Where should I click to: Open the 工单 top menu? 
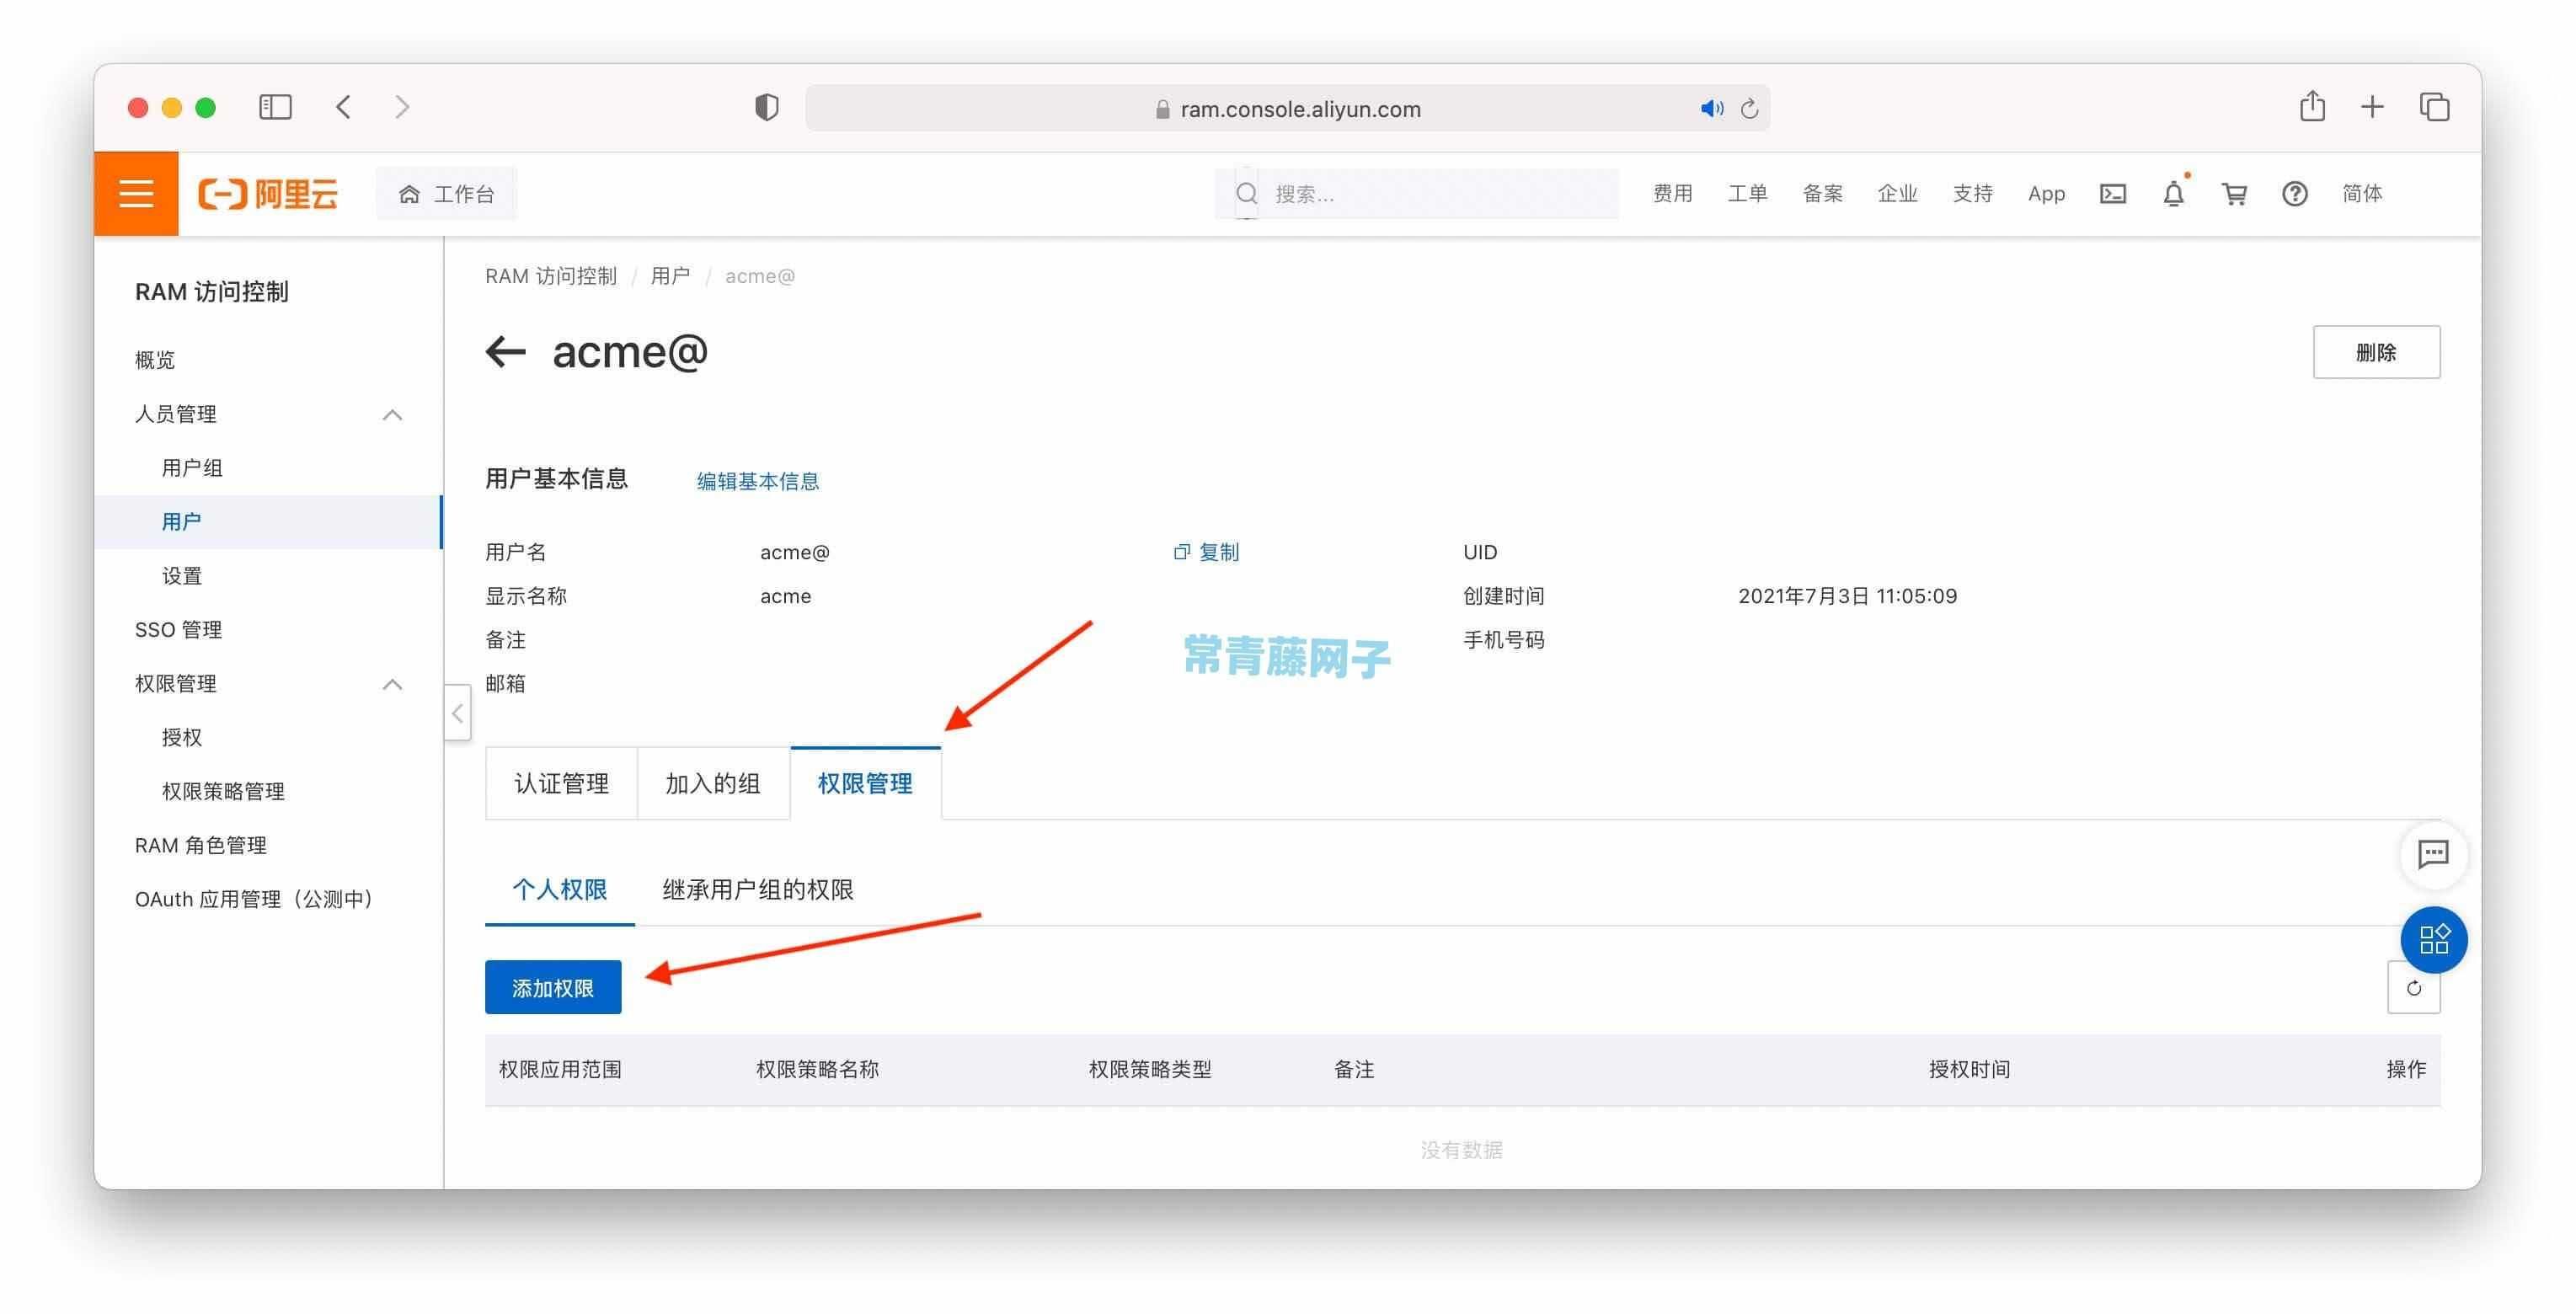[1747, 193]
